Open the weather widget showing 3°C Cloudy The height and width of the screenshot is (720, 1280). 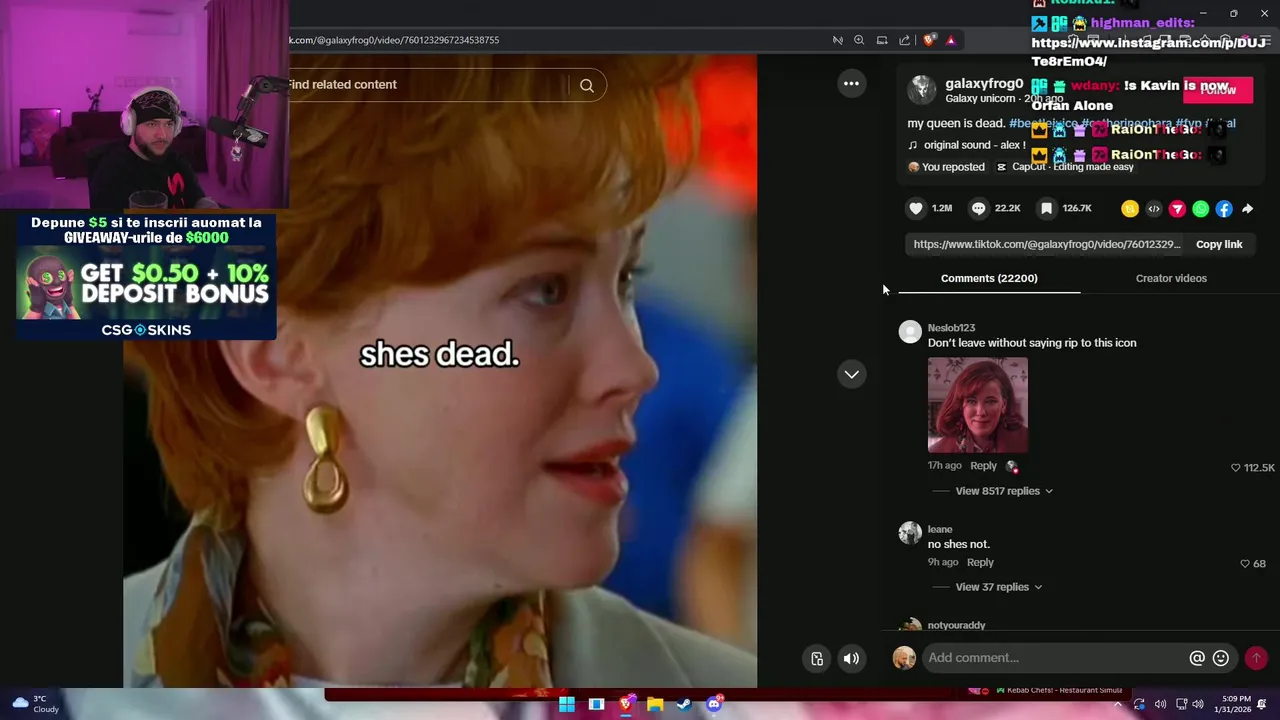pyautogui.click(x=35, y=704)
